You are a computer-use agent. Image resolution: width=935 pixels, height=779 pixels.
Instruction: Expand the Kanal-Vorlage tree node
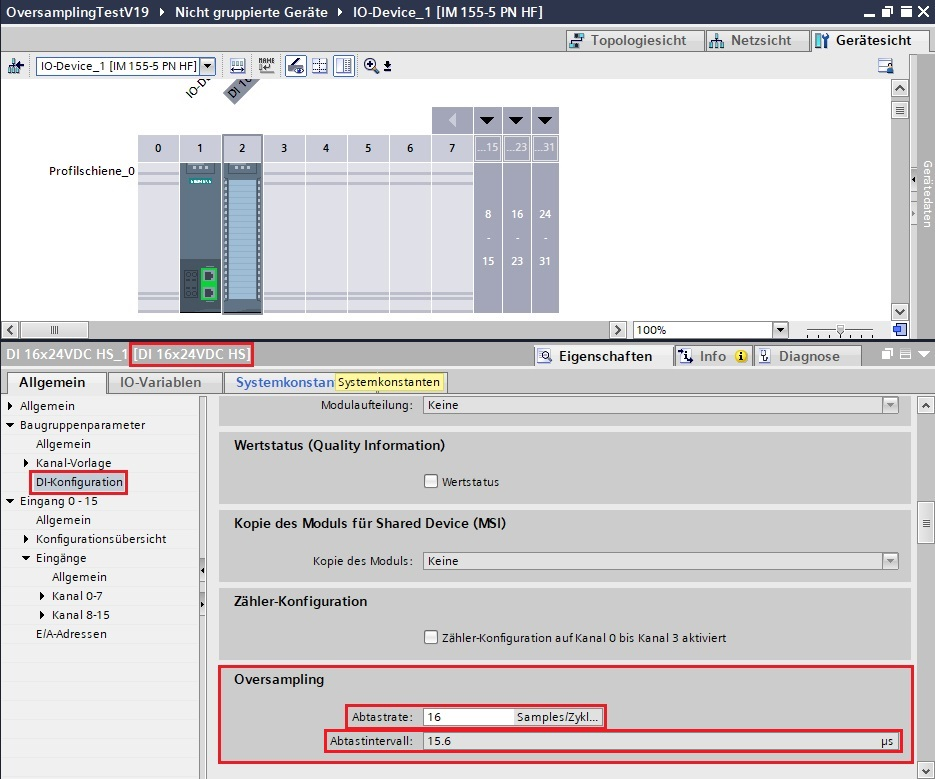pyautogui.click(x=26, y=463)
